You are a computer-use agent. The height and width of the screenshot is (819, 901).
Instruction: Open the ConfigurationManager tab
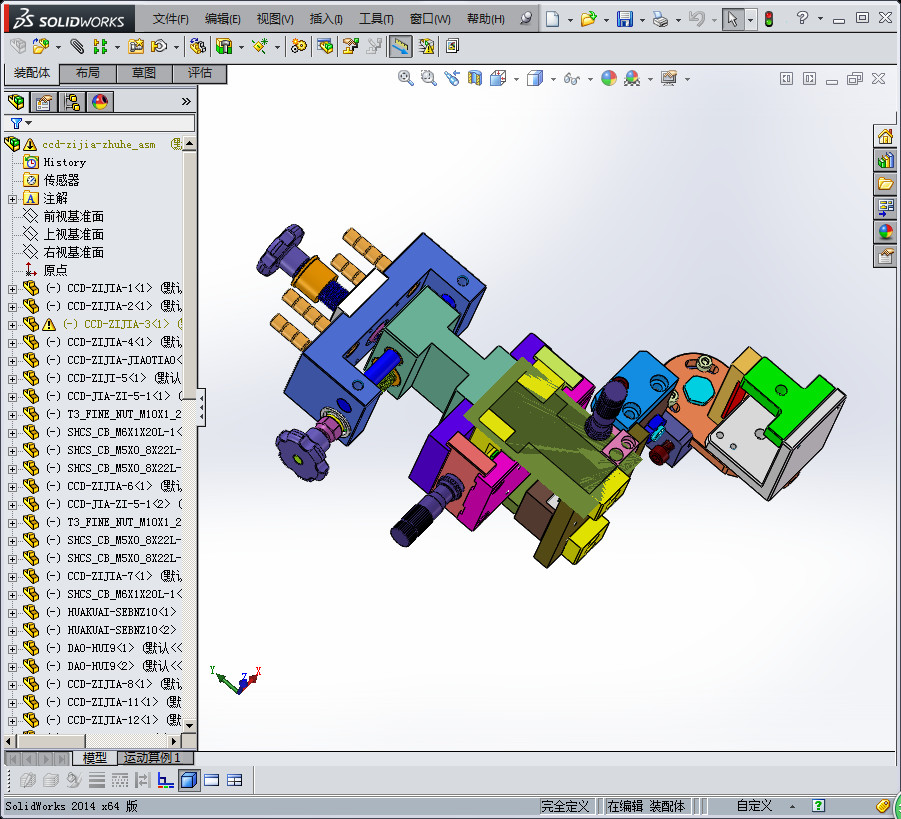tap(72, 102)
